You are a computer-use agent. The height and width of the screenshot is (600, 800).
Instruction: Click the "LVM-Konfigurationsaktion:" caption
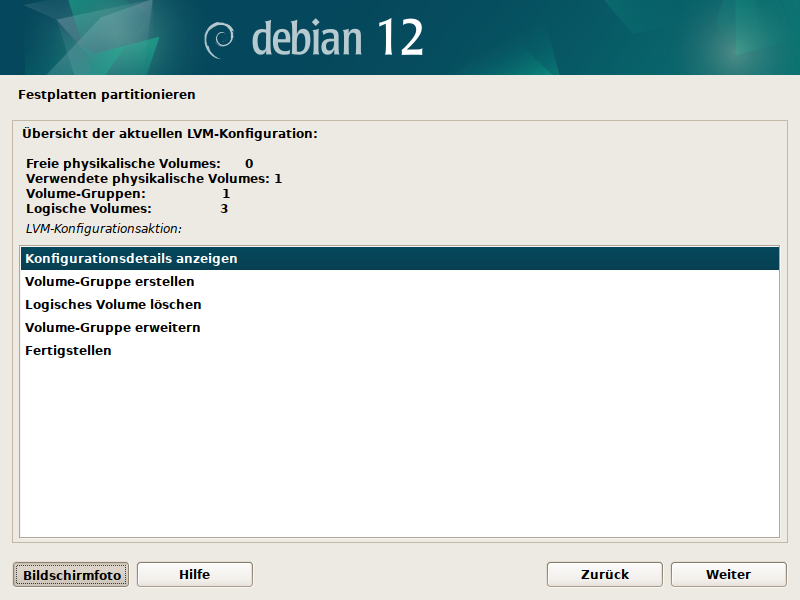coord(103,228)
